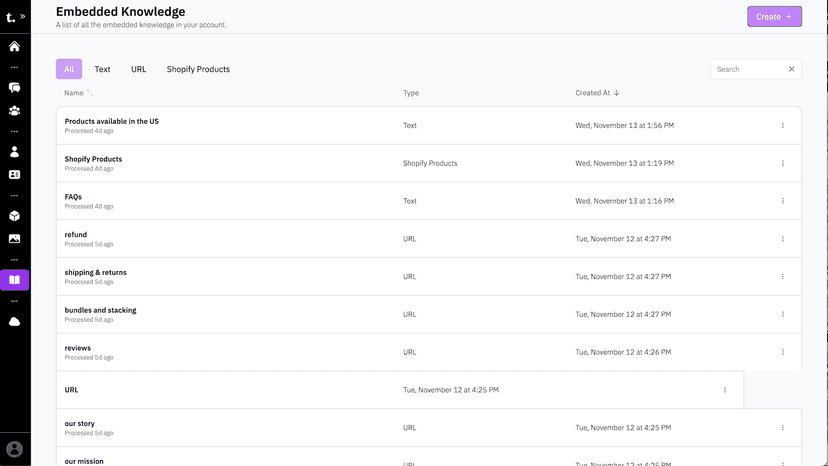Focus the Search input field

749,69
